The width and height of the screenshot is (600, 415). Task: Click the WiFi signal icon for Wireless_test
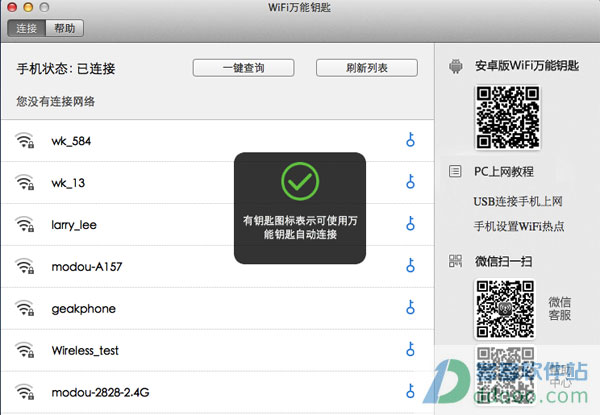pyautogui.click(x=24, y=350)
